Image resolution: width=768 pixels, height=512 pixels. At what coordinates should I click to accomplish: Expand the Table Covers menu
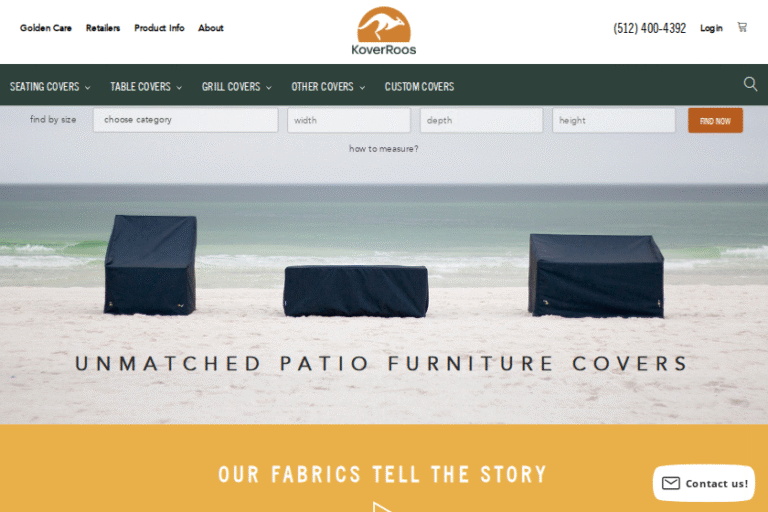click(x=146, y=87)
